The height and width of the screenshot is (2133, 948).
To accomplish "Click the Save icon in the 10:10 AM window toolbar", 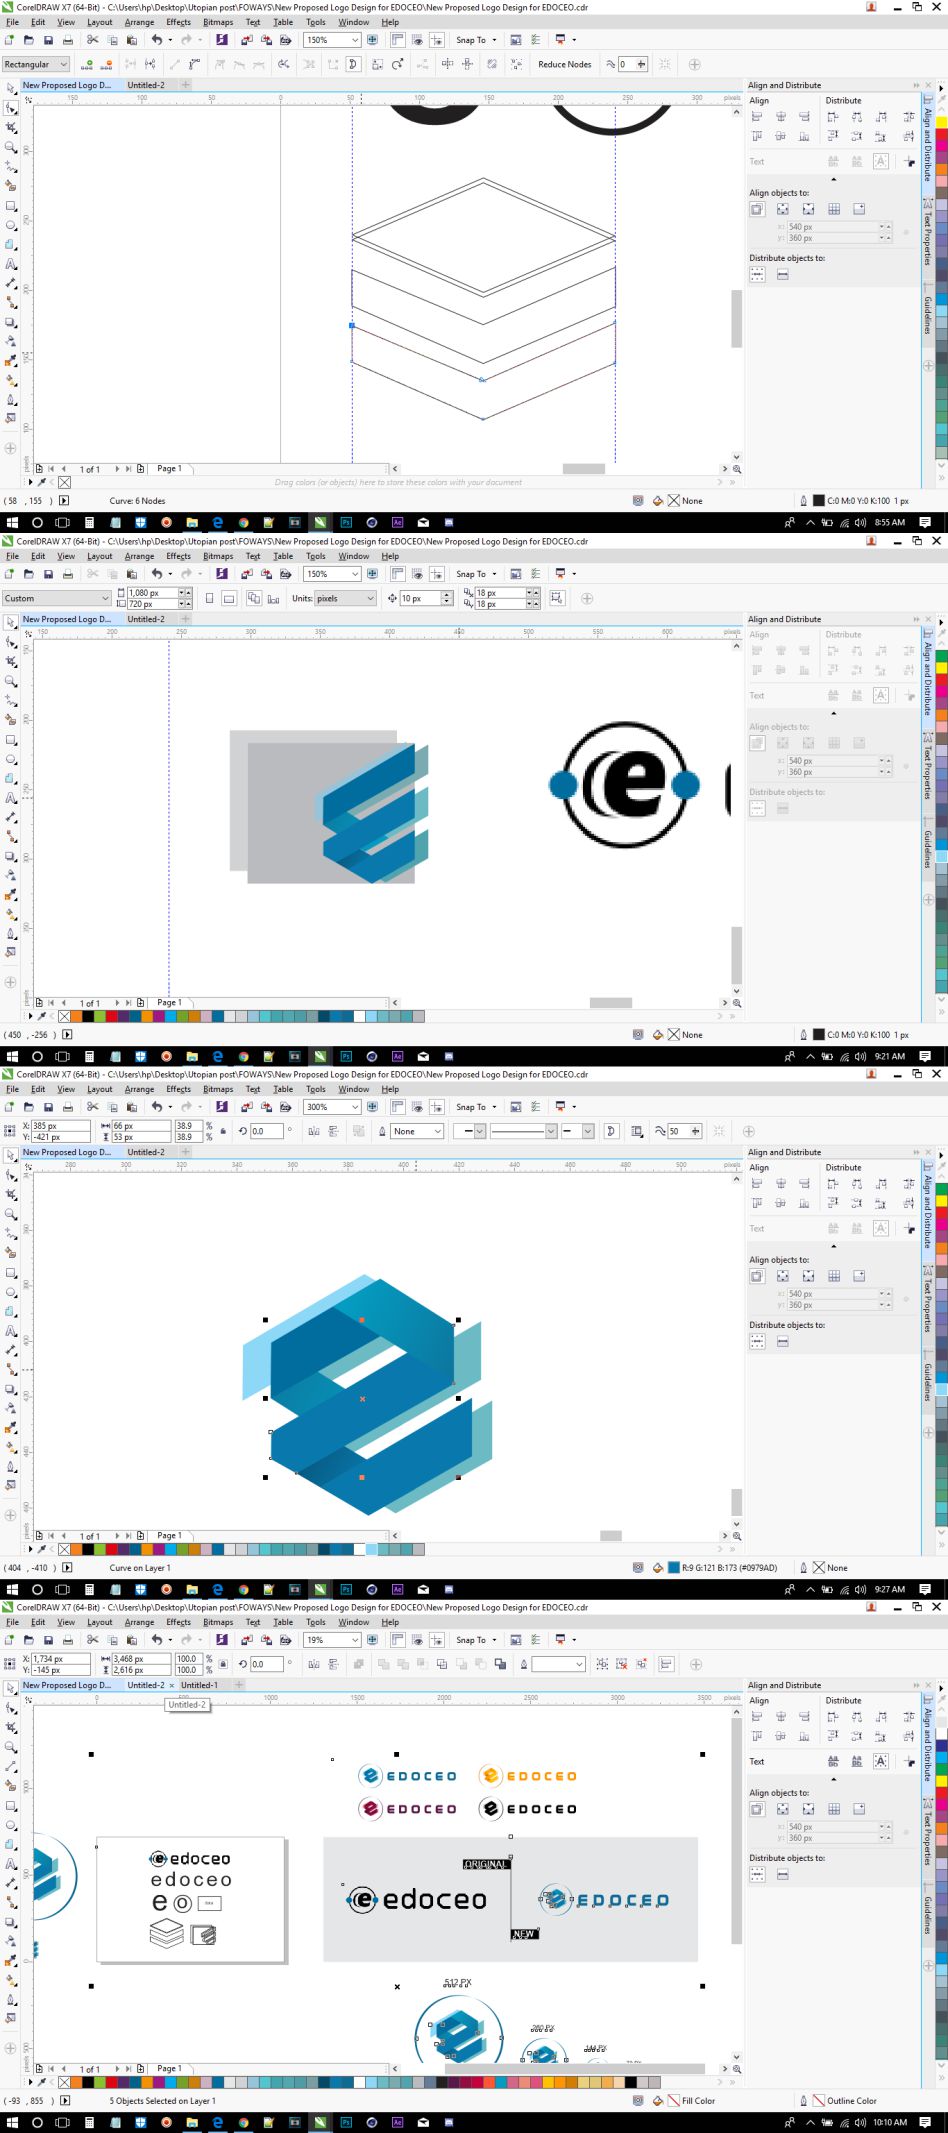I will tap(48, 1640).
